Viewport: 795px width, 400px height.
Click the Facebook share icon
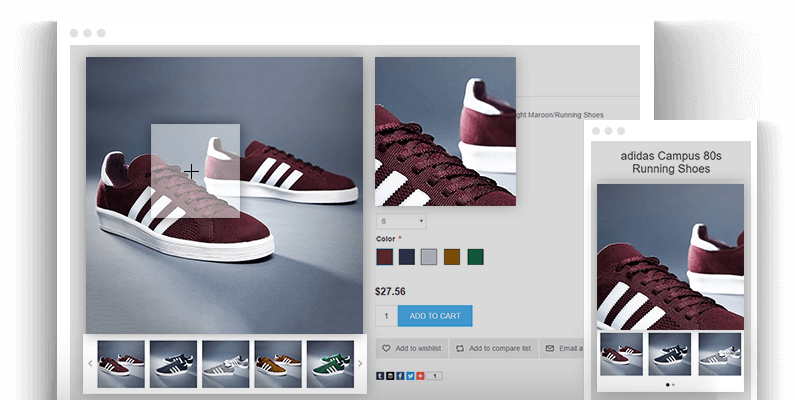[x=400, y=375]
